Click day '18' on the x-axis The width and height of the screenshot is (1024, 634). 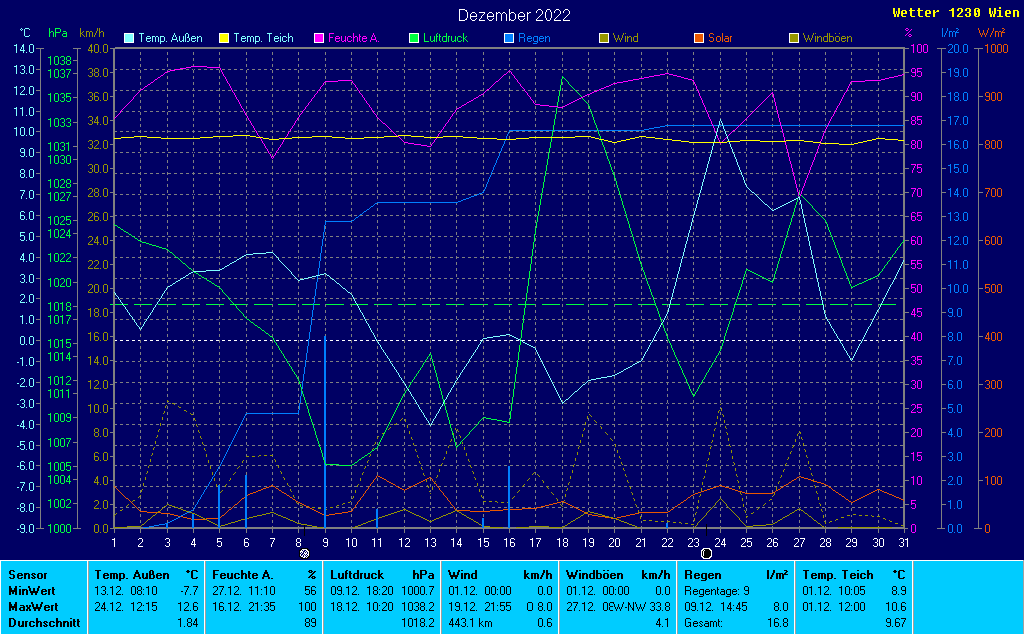(562, 543)
